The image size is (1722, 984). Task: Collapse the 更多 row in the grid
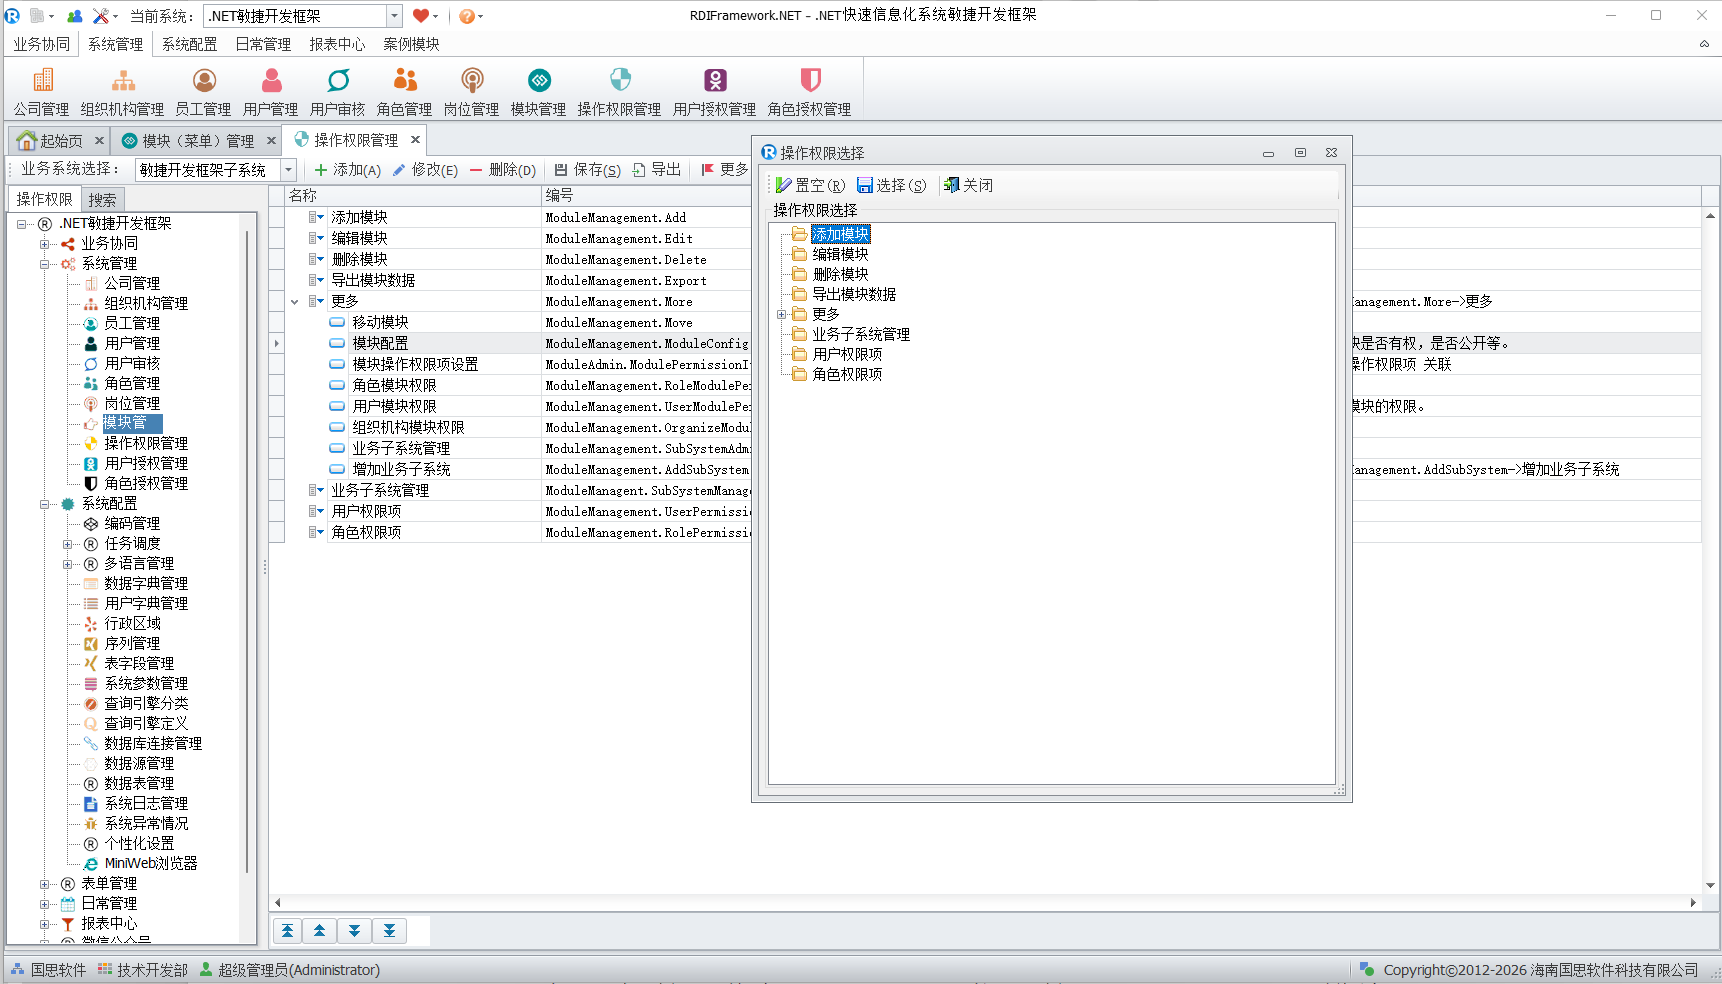click(295, 302)
